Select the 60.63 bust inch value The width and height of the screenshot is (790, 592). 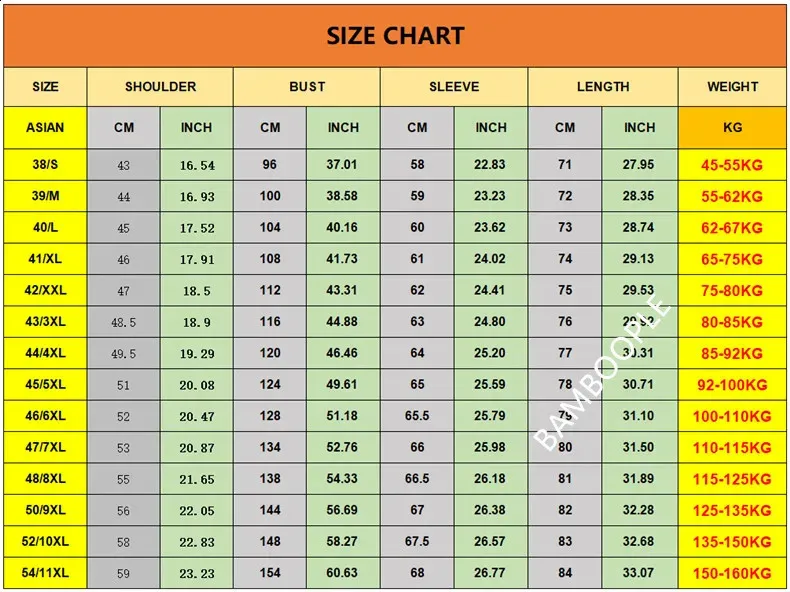[342, 573]
